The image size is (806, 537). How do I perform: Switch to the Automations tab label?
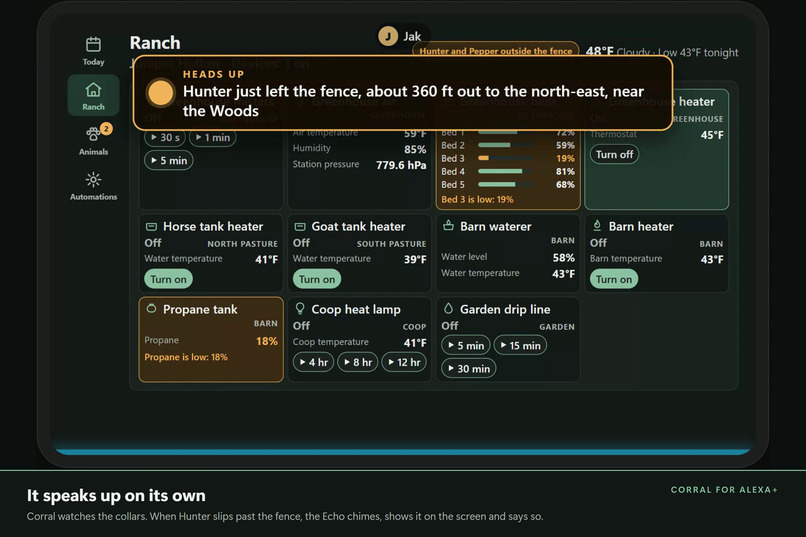click(93, 197)
